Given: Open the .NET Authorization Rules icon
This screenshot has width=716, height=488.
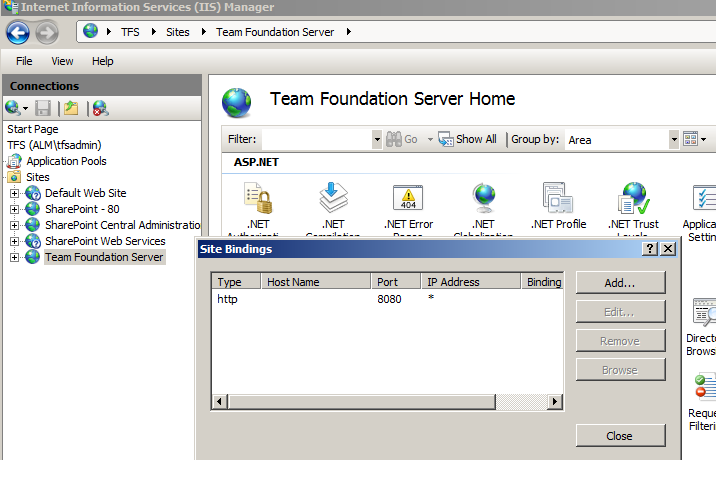Looking at the screenshot, I should [258, 198].
